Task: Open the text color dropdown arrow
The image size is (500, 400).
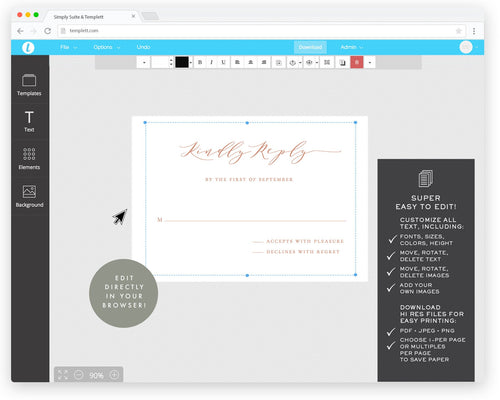Action: (191, 62)
